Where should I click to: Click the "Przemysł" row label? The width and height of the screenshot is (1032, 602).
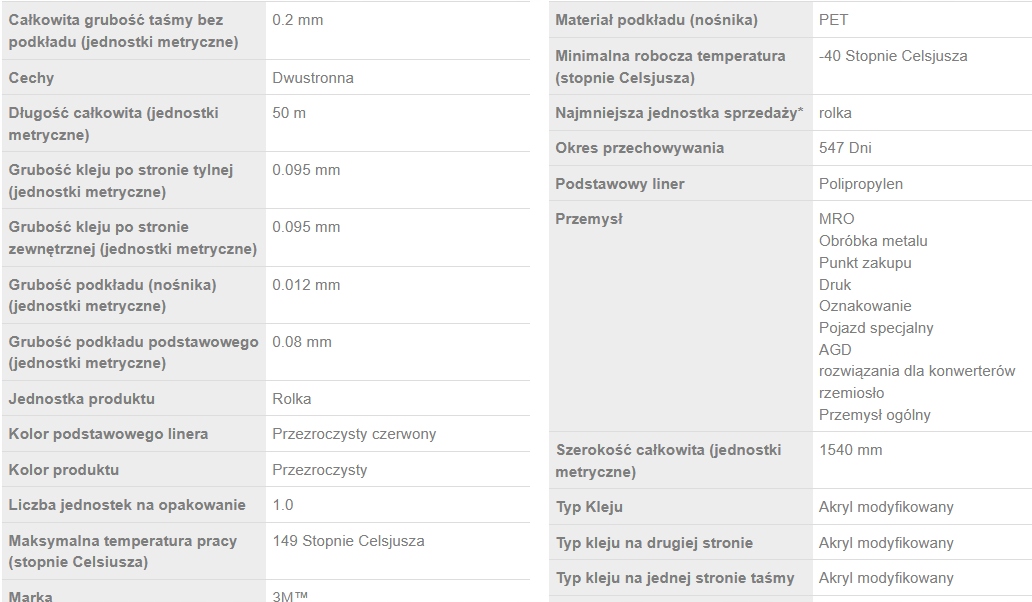589,219
